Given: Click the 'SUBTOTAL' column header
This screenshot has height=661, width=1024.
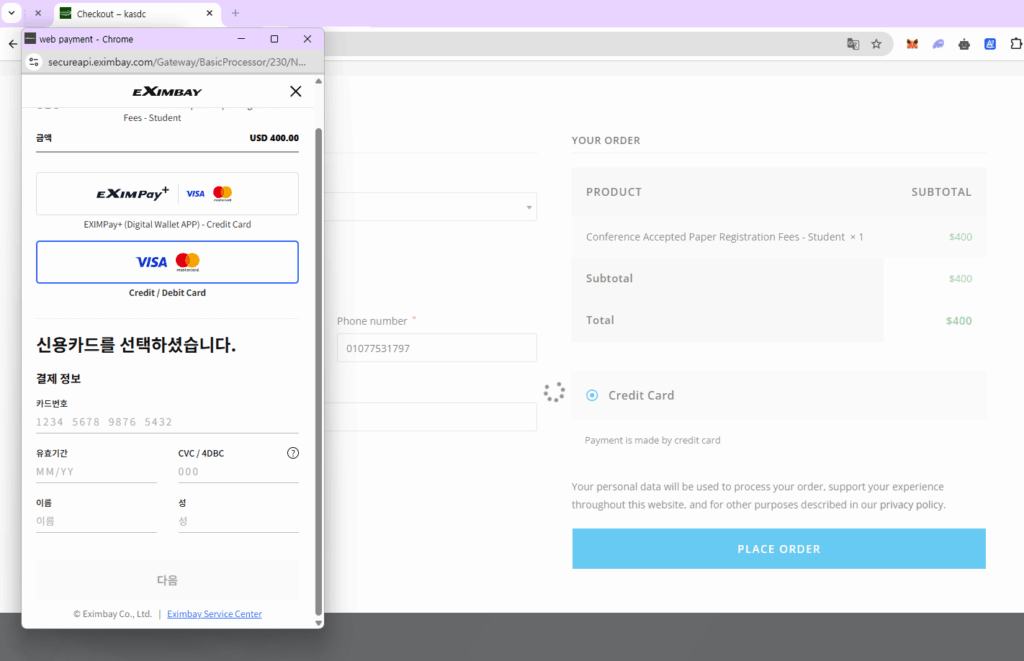Looking at the screenshot, I should 941,192.
